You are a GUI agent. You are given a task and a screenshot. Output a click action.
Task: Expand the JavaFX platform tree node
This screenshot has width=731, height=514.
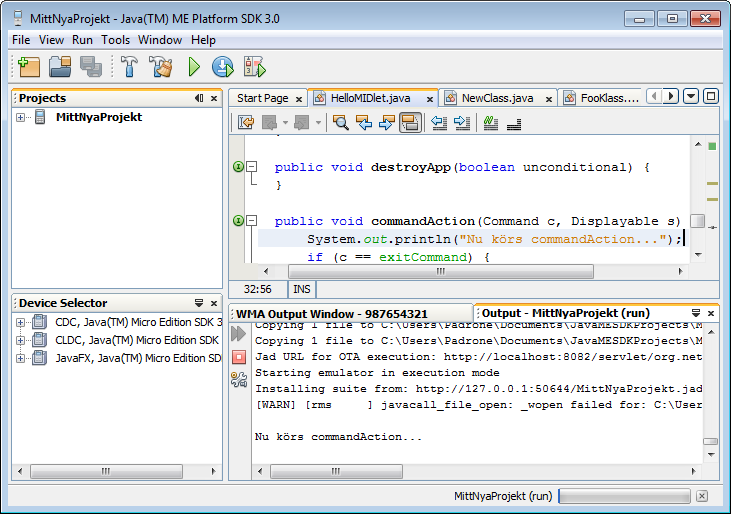20,358
